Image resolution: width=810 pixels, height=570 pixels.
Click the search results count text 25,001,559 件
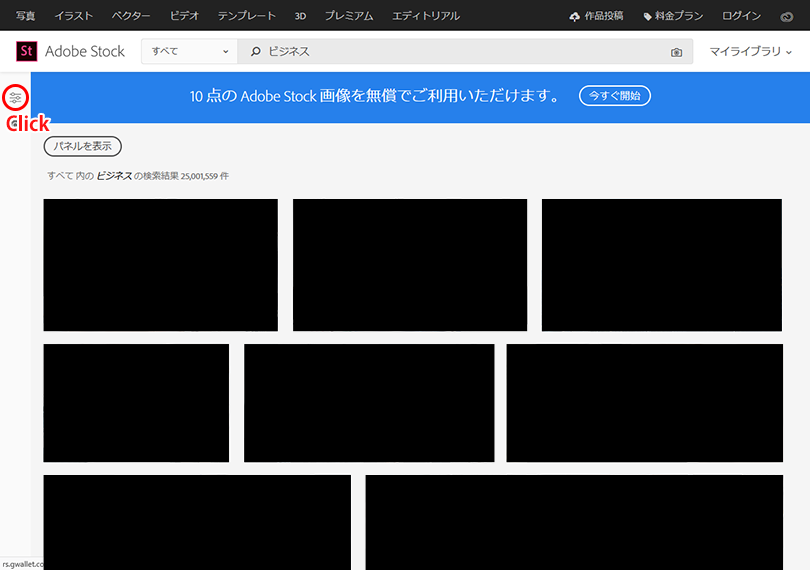coord(205,176)
